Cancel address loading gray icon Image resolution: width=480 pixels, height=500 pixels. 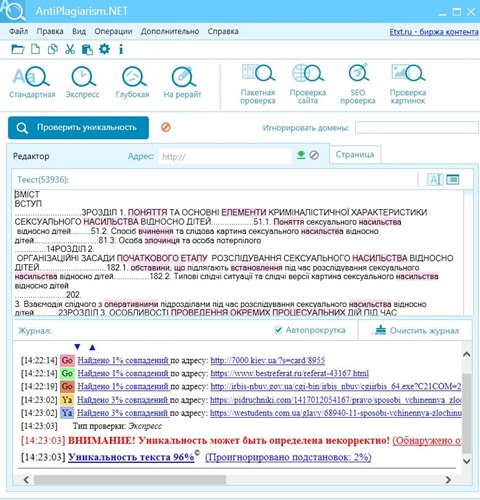(x=314, y=155)
